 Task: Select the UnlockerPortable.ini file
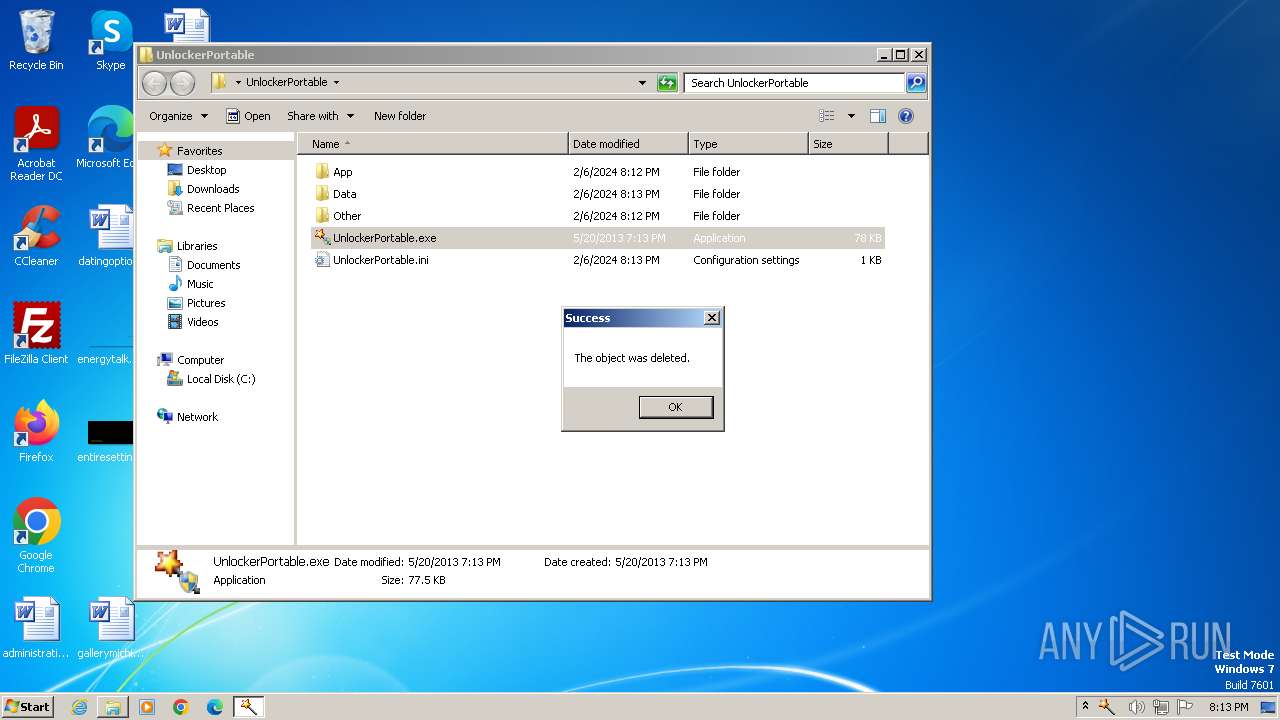pyautogui.click(x=598, y=260)
